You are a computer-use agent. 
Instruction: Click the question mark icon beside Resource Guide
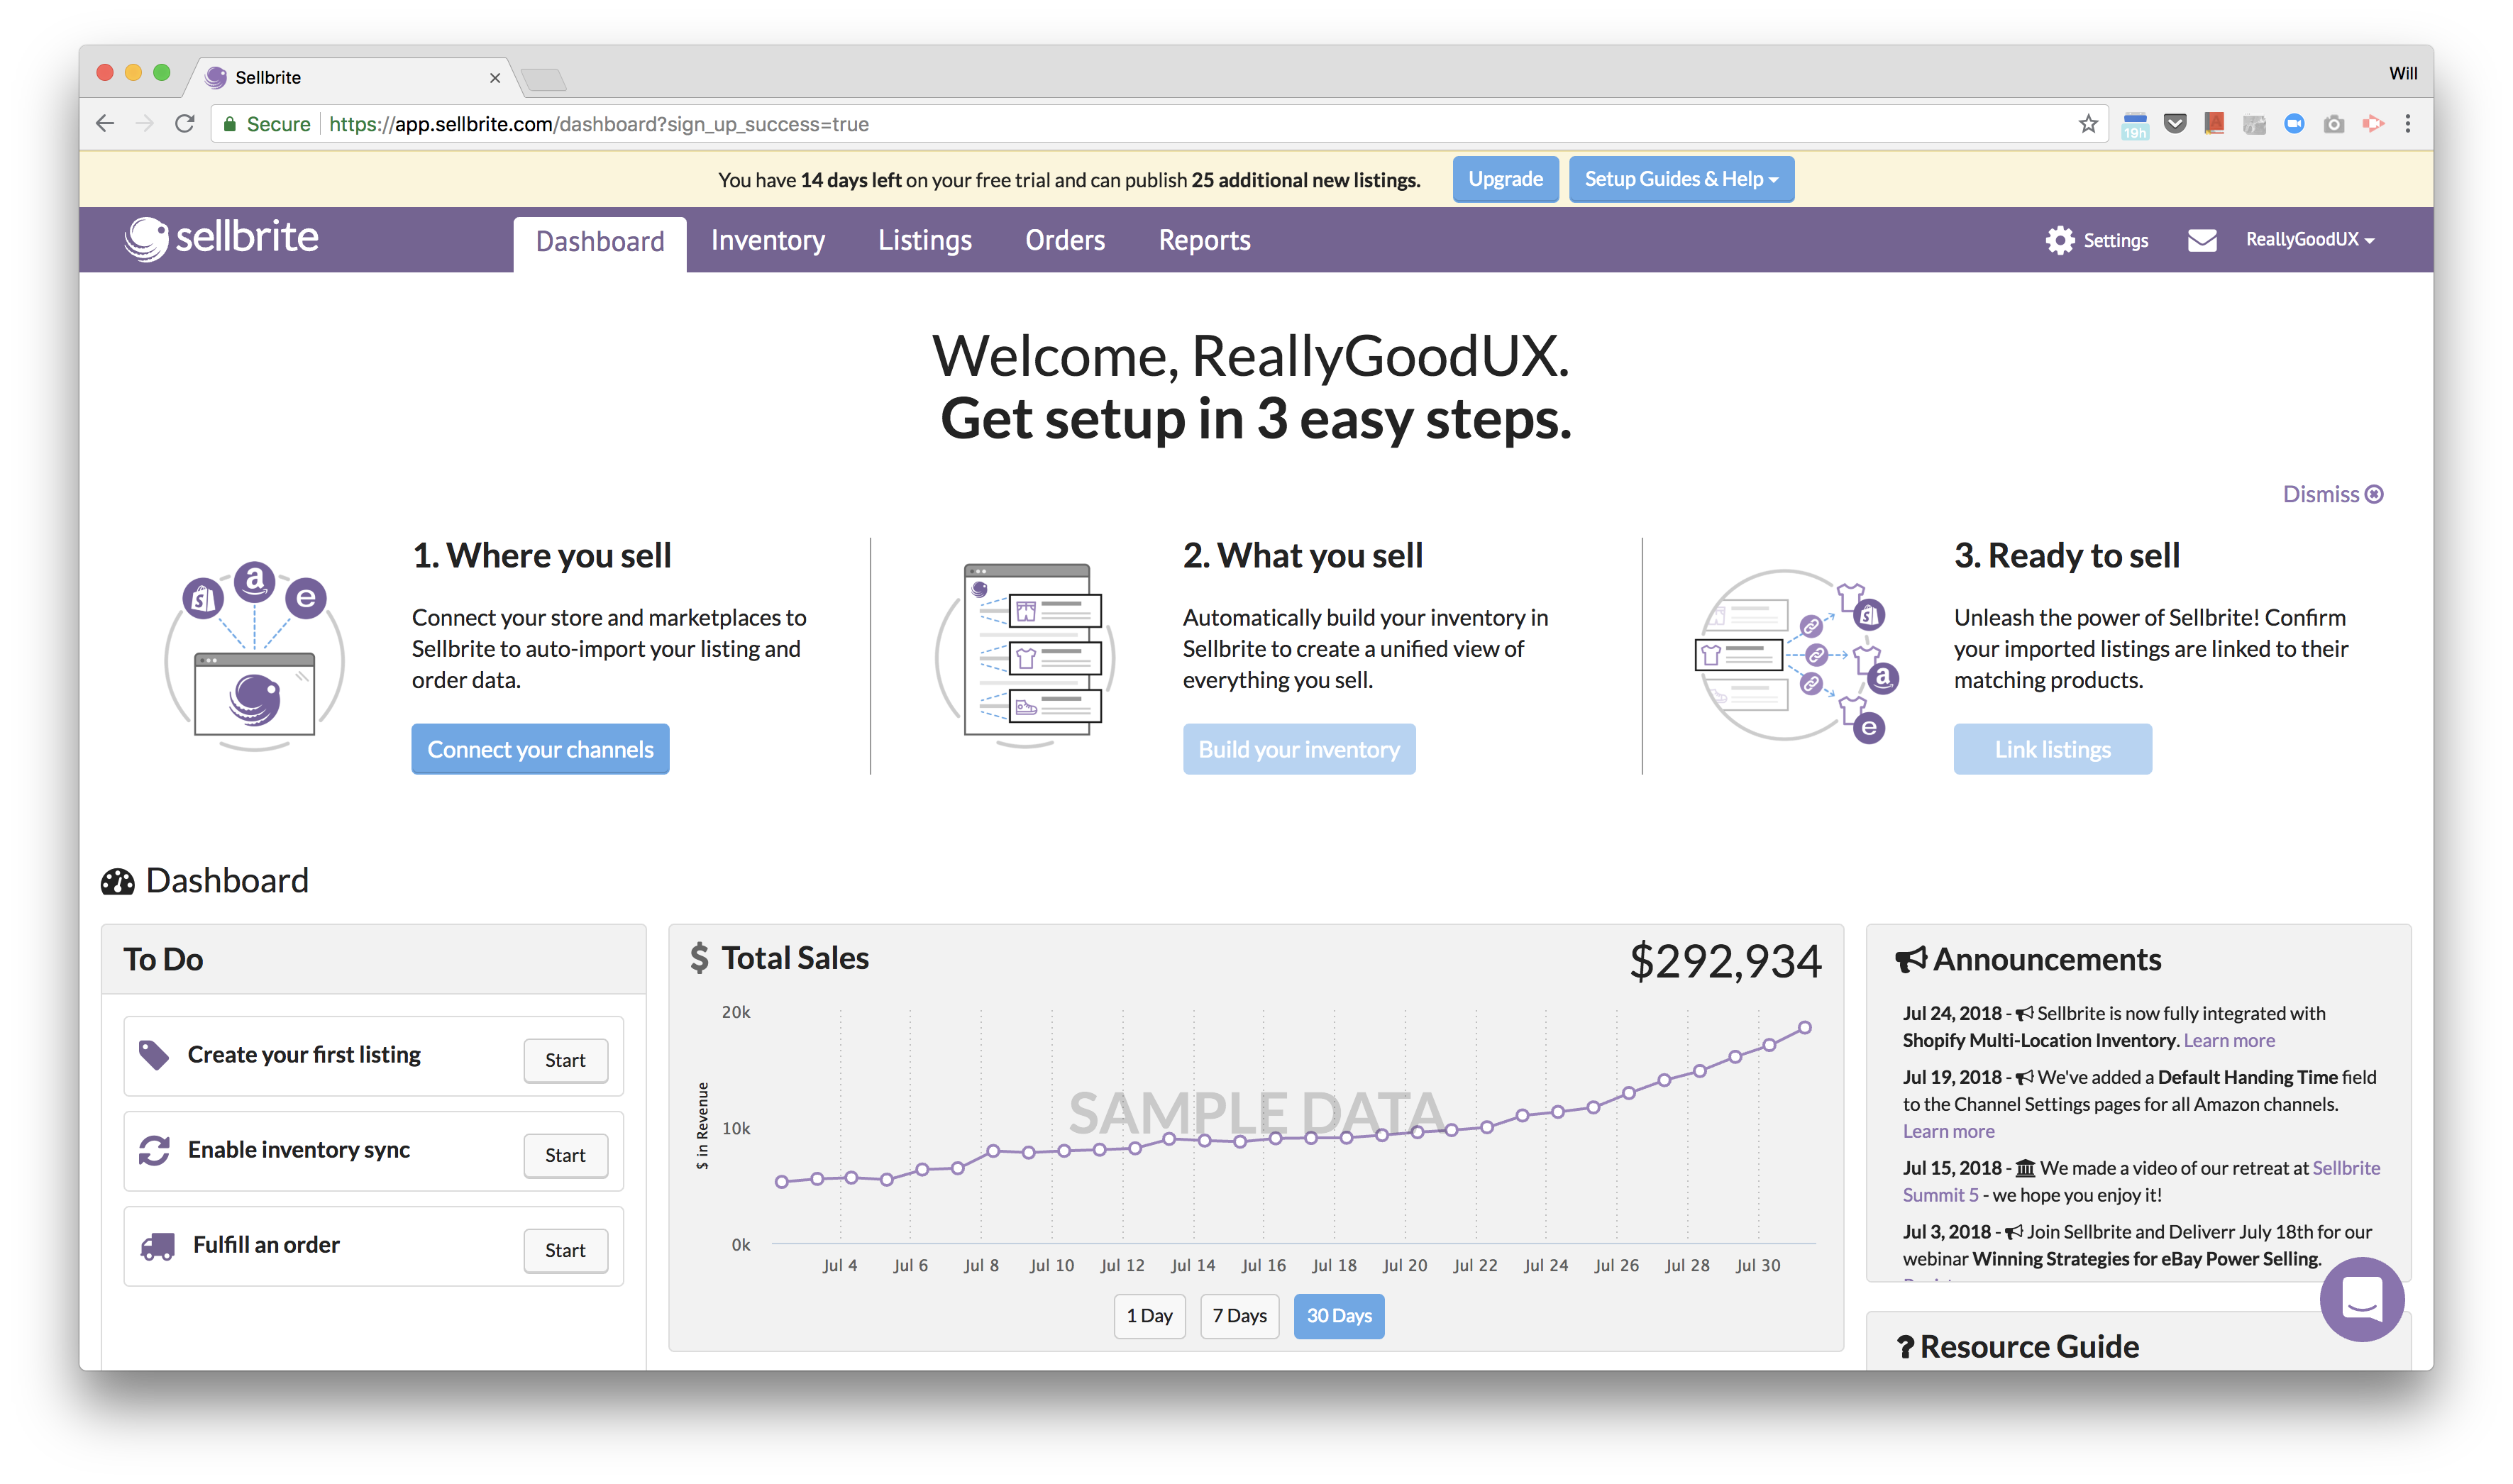[1905, 1347]
